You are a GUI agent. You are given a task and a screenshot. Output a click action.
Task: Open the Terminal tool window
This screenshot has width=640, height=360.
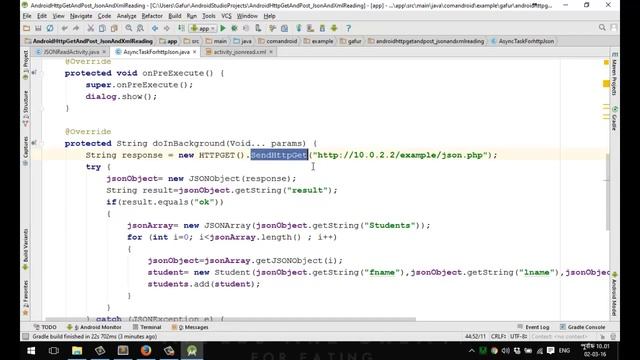[x=147, y=327]
